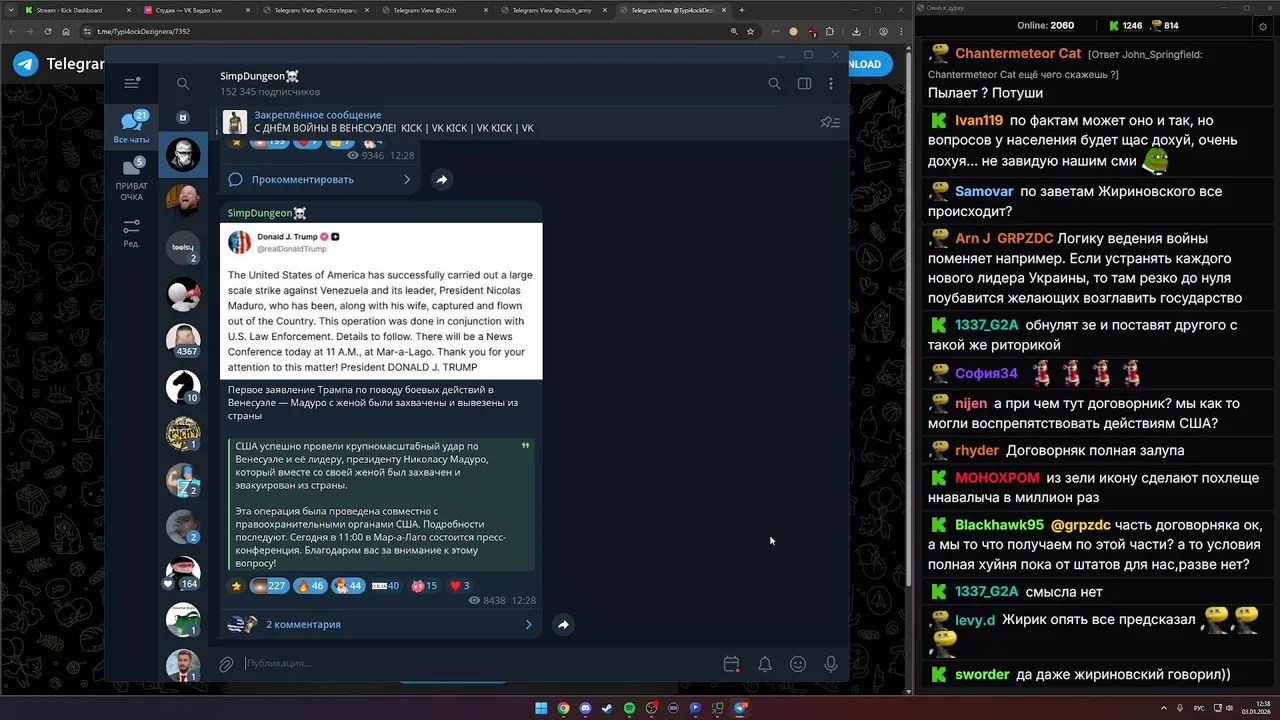Toggle the heart reaction with 3 count
Viewport: 1280px width, 720px height.
460,586
